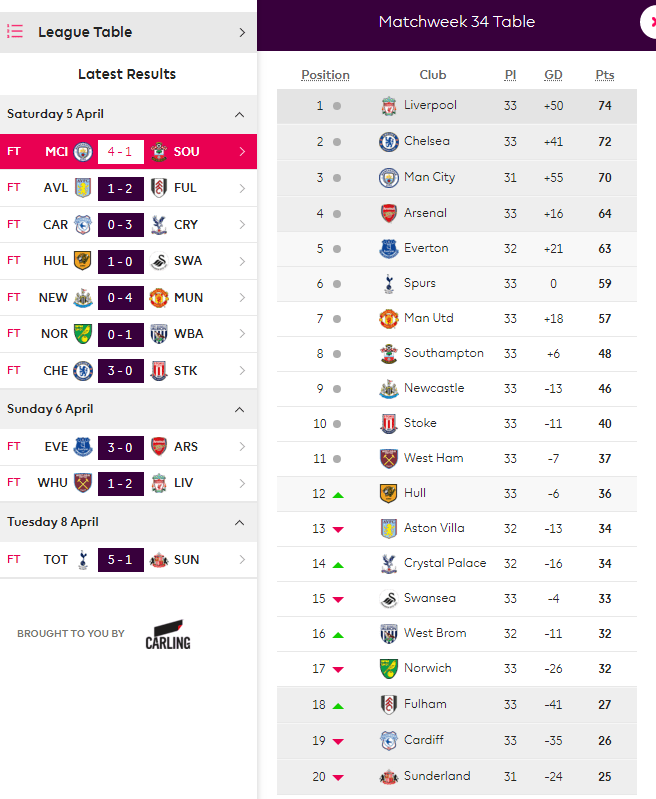This screenshot has height=799, width=656.
Task: Click the Everton crest in the EVE v ARS result
Action: (x=84, y=447)
